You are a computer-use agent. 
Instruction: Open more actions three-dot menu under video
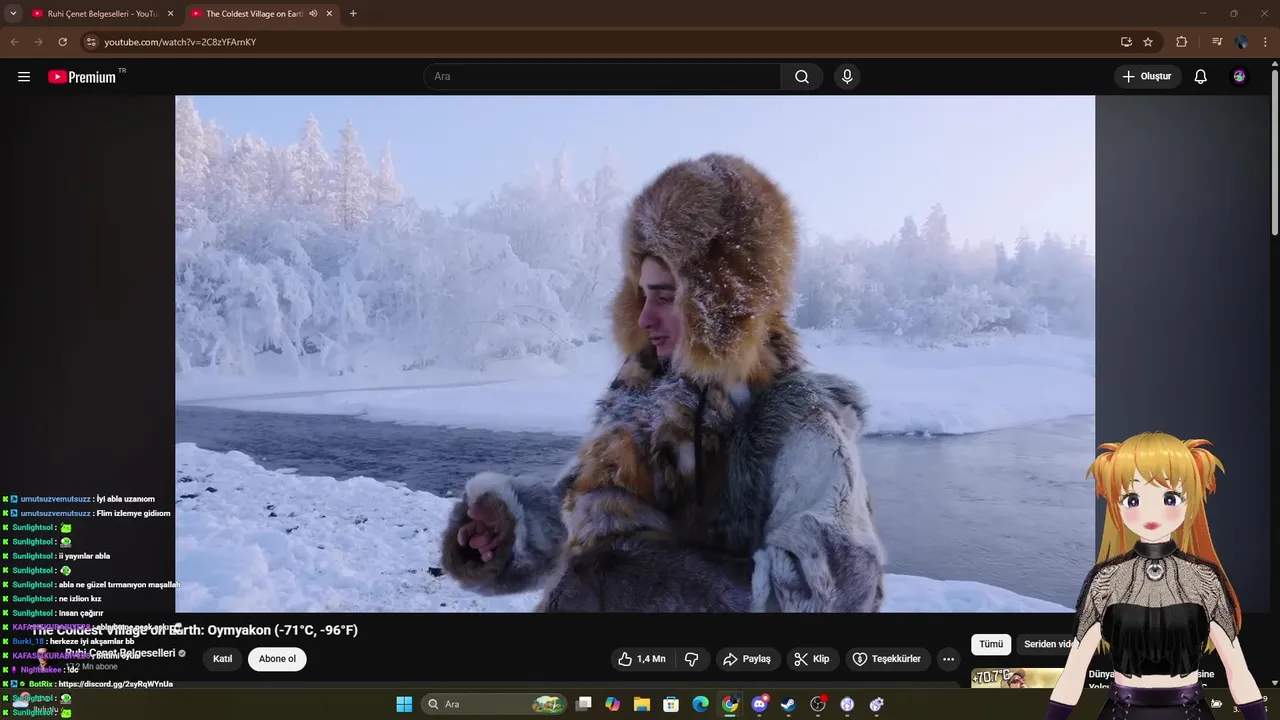coord(948,659)
